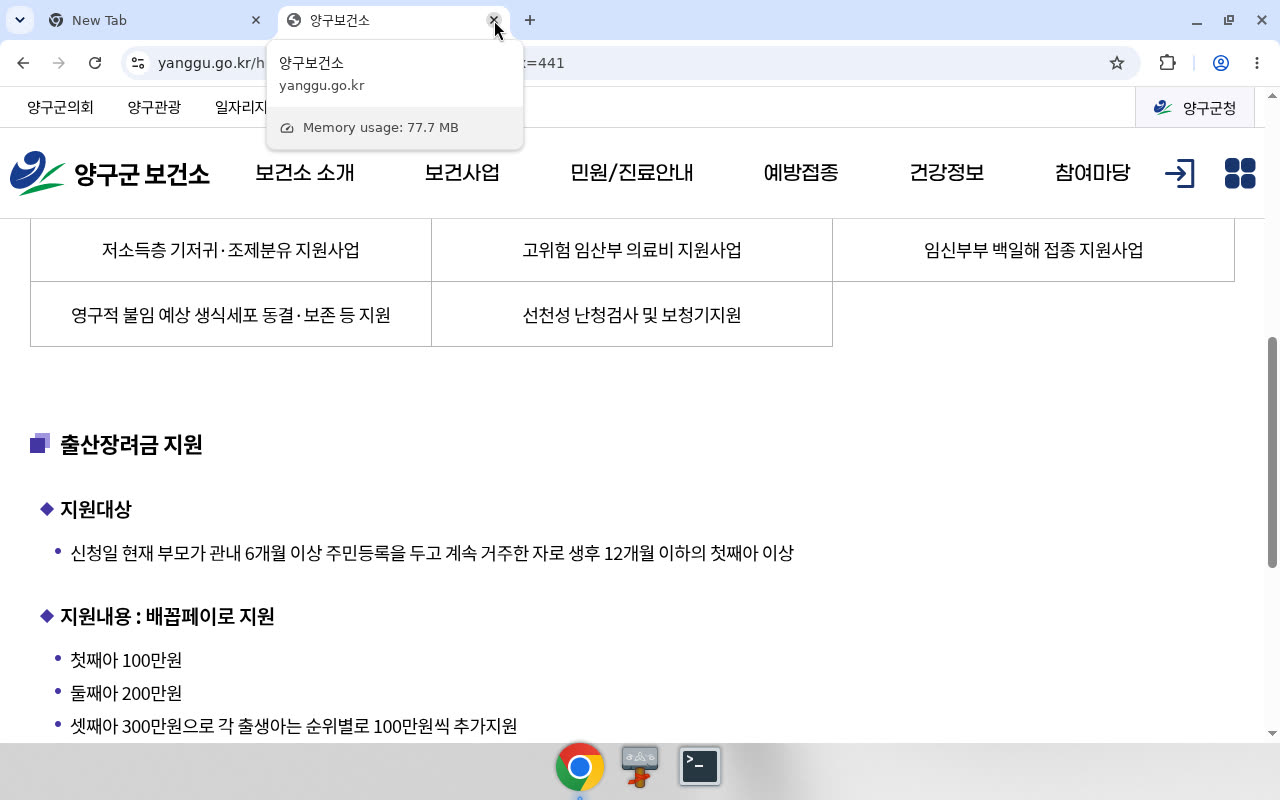Viewport: 1280px width, 800px height.
Task: Open the 보건소 소개 menu
Action: coord(304,173)
